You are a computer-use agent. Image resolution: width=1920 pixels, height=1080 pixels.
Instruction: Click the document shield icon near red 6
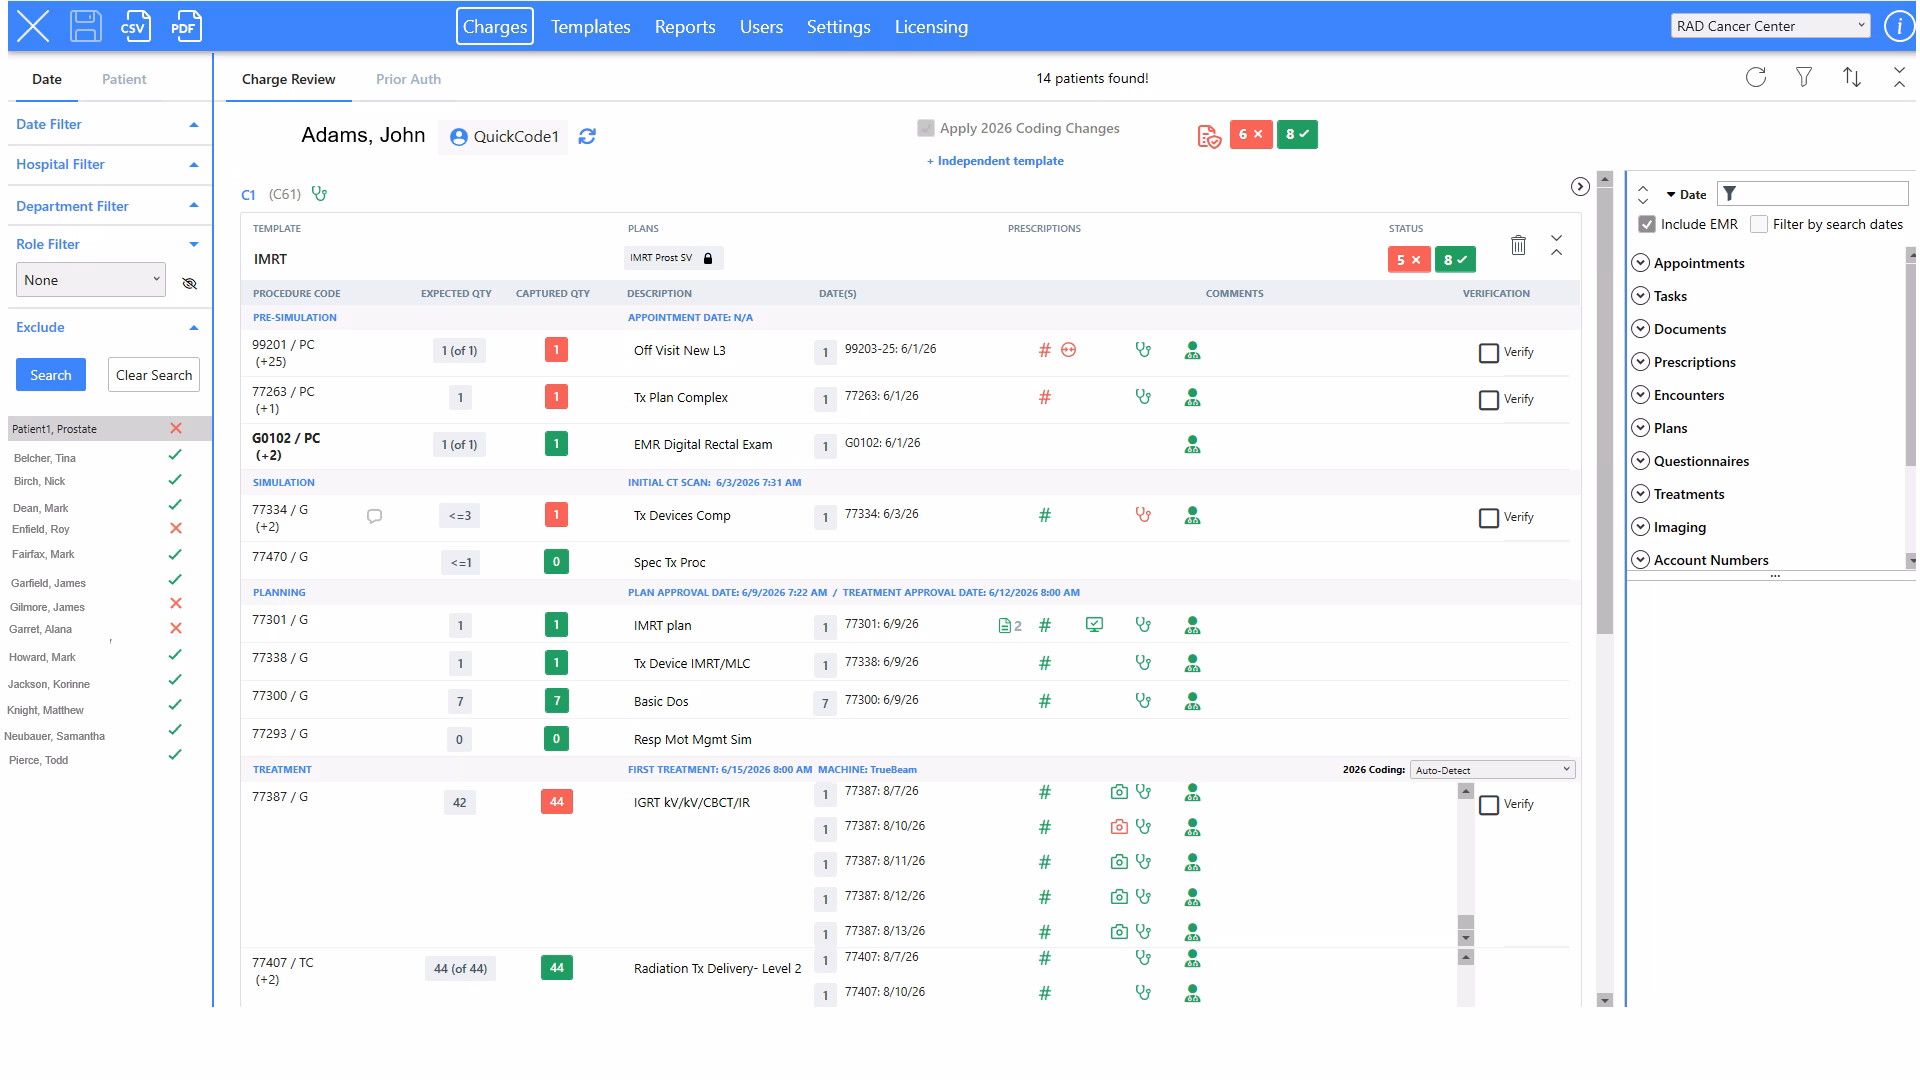(1209, 136)
